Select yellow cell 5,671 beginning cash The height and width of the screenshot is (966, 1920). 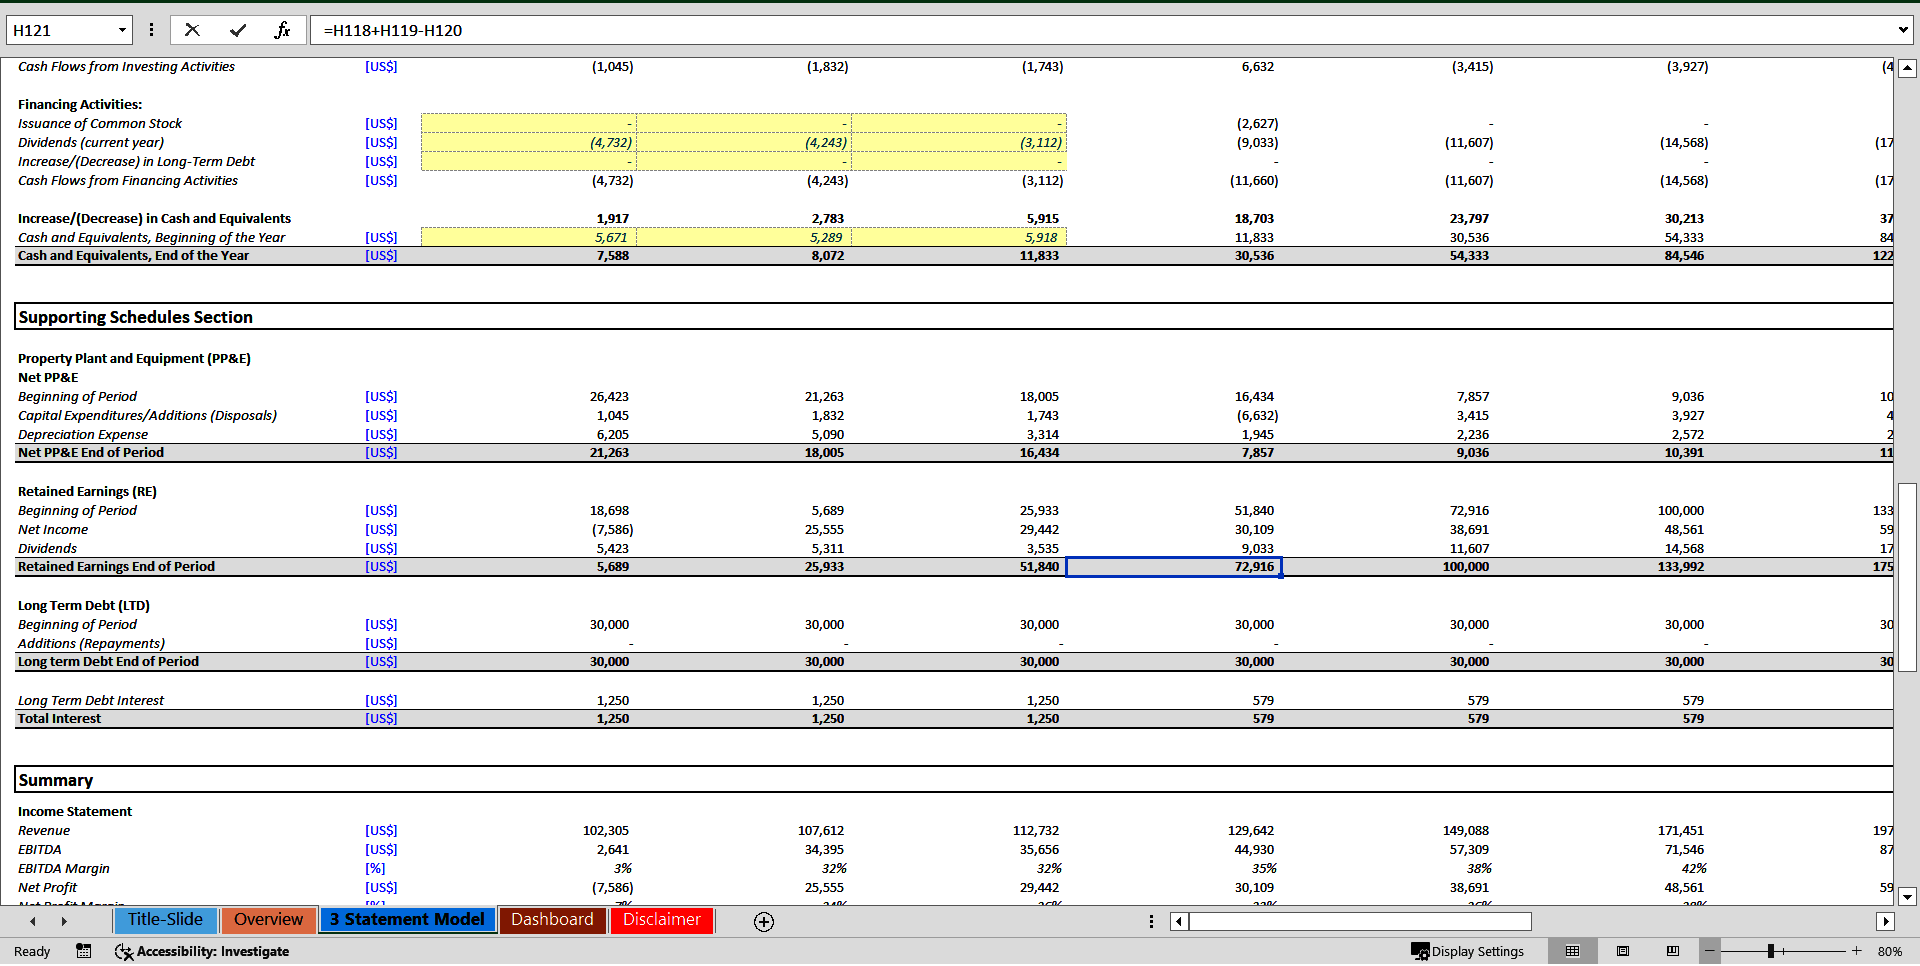pyautogui.click(x=528, y=237)
